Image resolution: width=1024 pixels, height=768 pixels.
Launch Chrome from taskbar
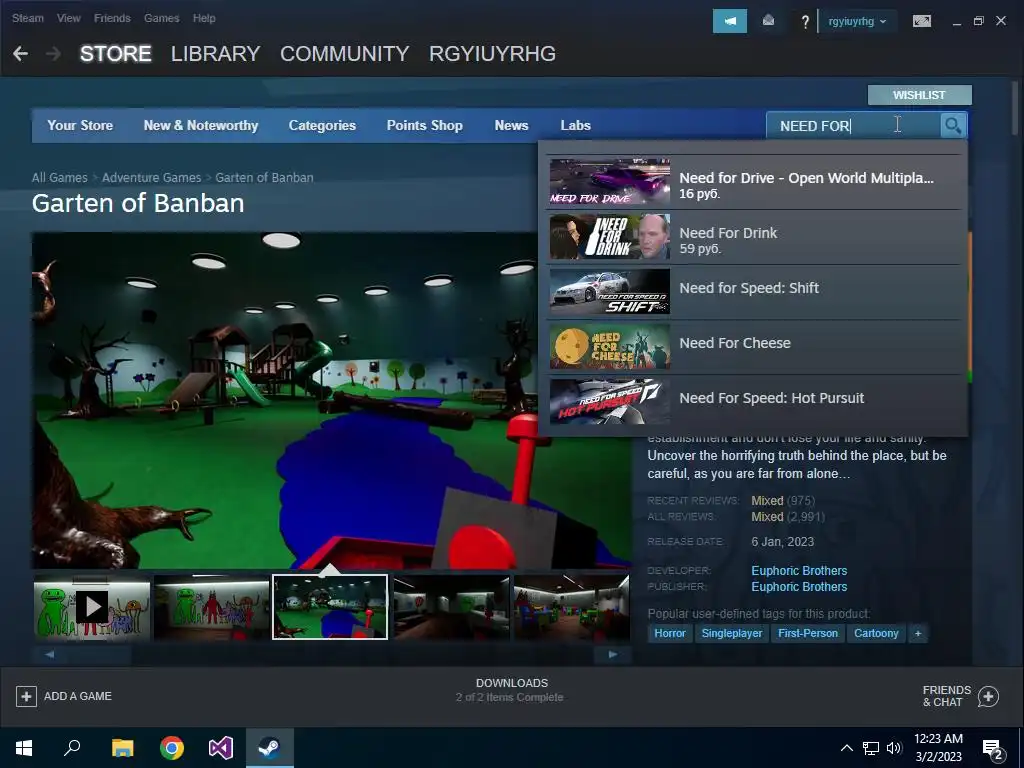[172, 748]
